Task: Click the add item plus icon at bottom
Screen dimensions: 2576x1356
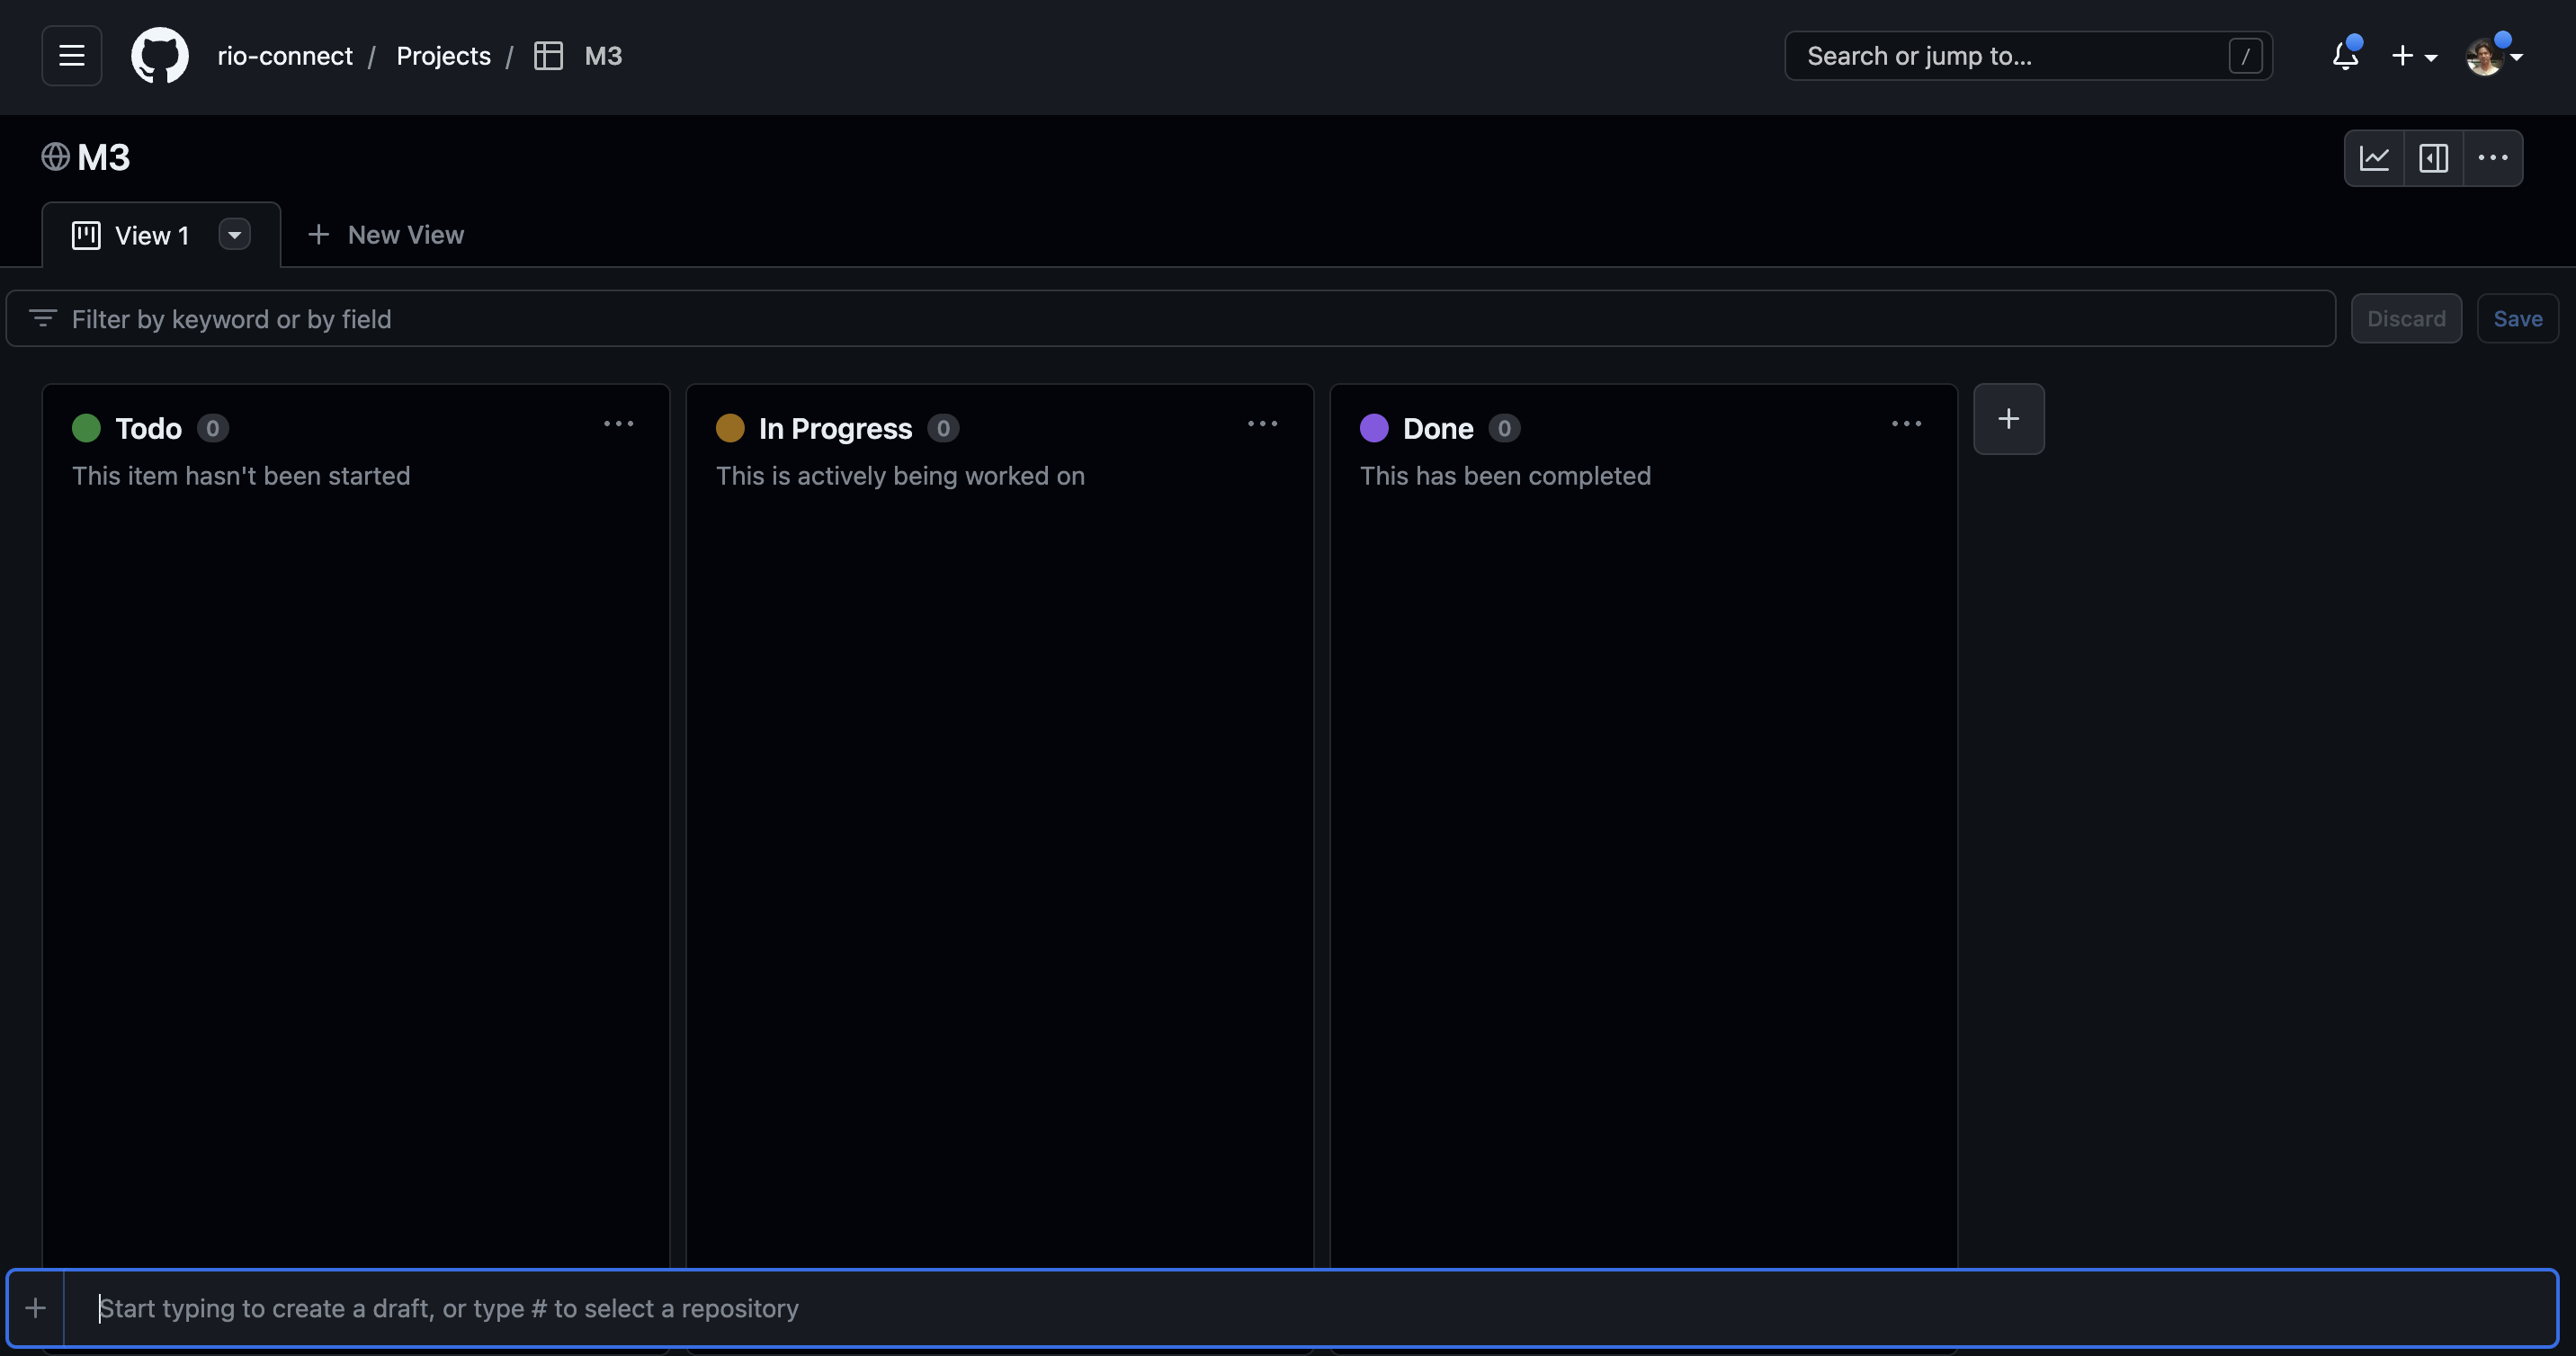Action: click(36, 1308)
